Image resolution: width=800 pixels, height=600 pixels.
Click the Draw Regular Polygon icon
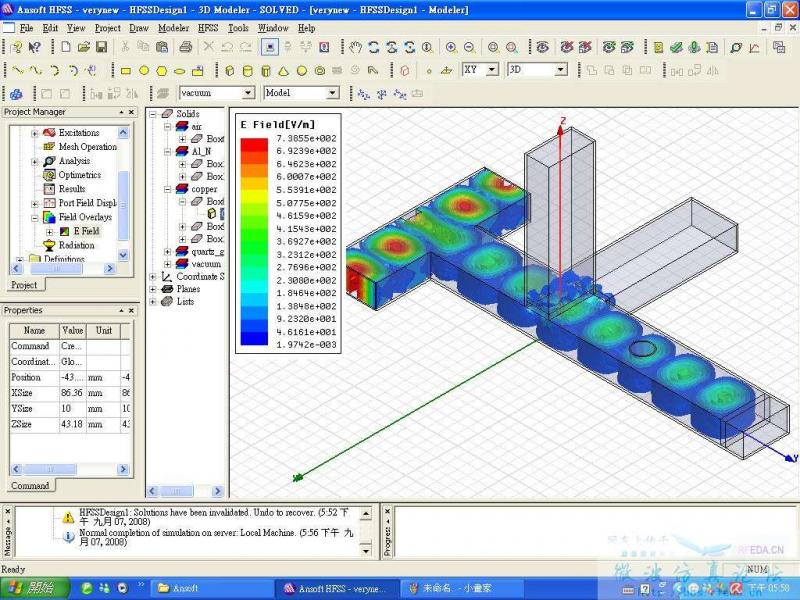tap(162, 71)
